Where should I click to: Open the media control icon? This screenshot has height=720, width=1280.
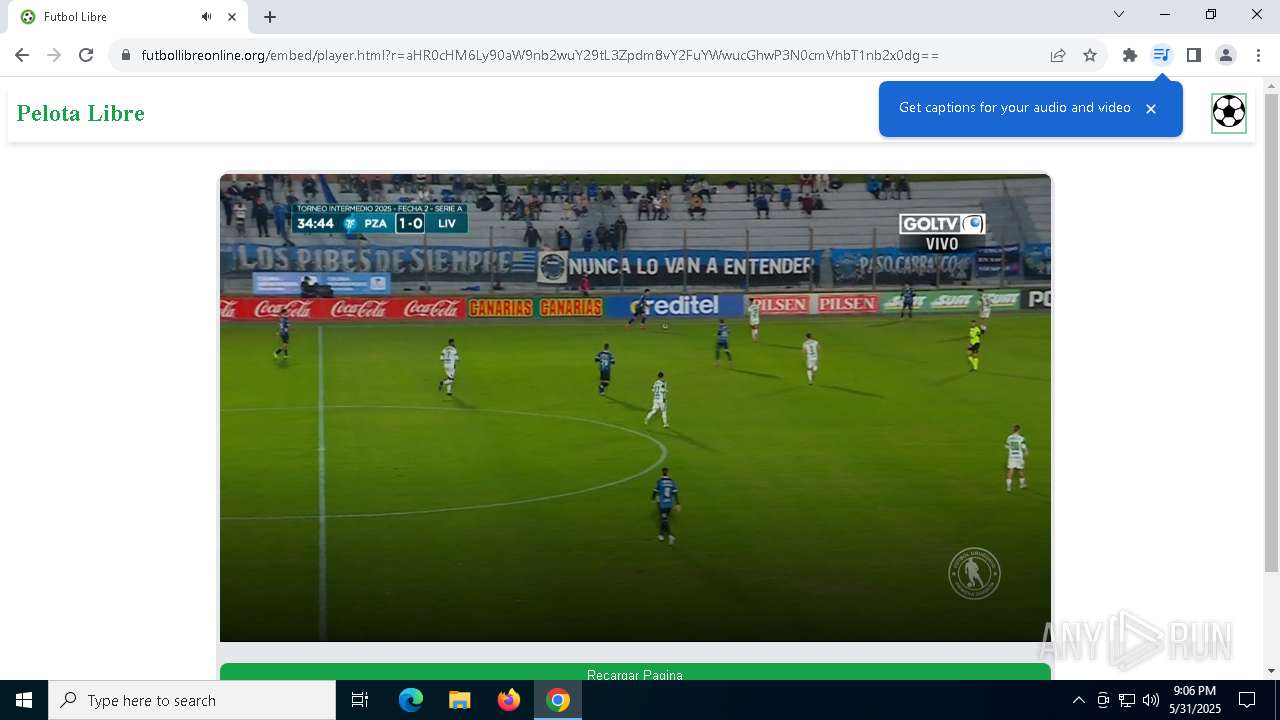coord(1161,55)
